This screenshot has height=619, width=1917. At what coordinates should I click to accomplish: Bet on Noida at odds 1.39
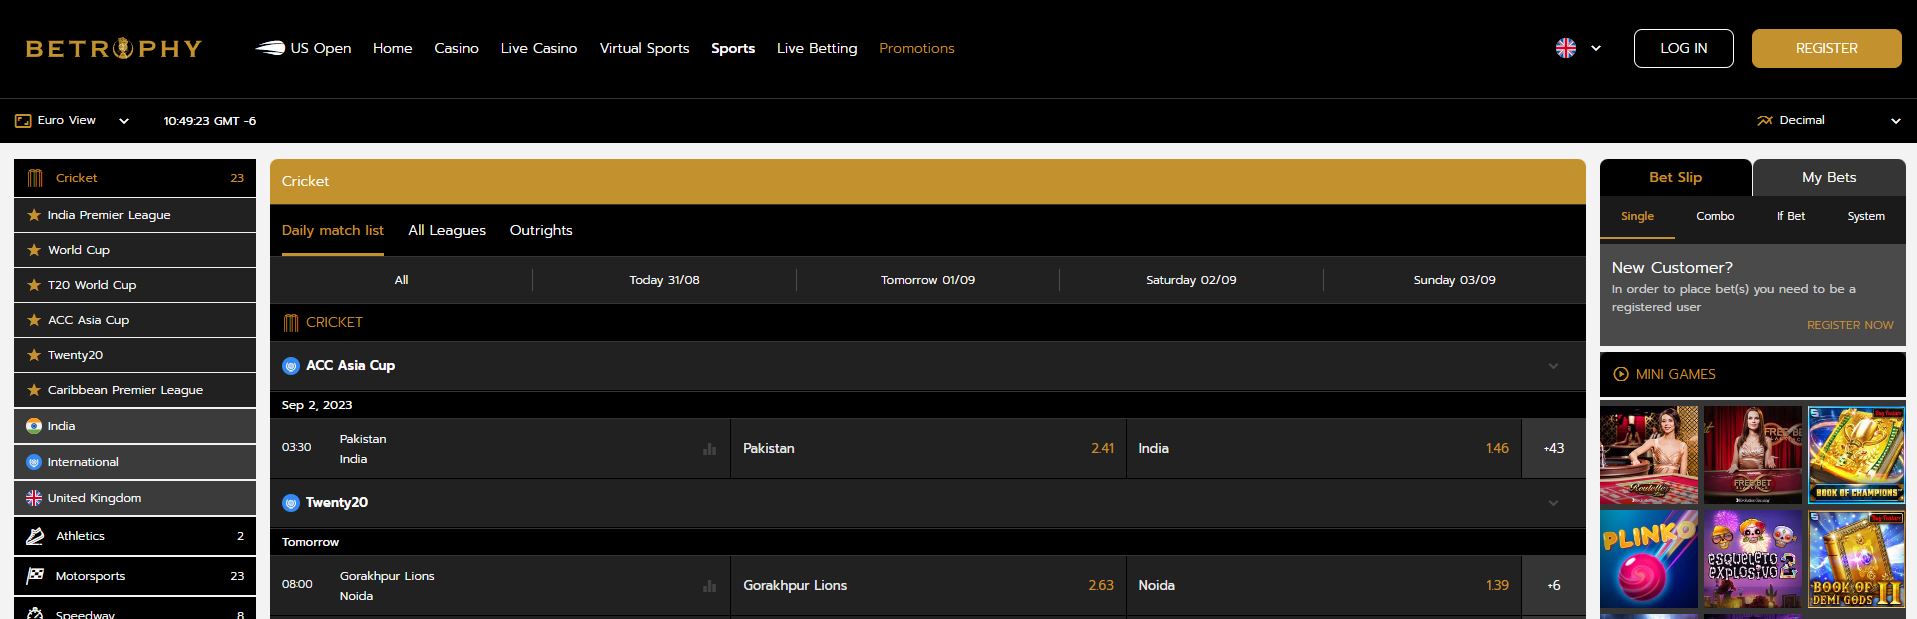(1324, 585)
